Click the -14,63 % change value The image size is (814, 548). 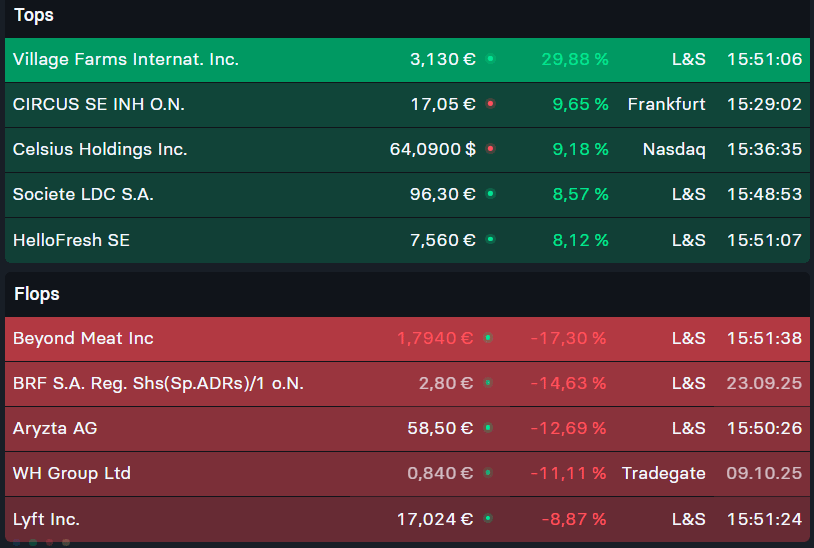pos(568,383)
